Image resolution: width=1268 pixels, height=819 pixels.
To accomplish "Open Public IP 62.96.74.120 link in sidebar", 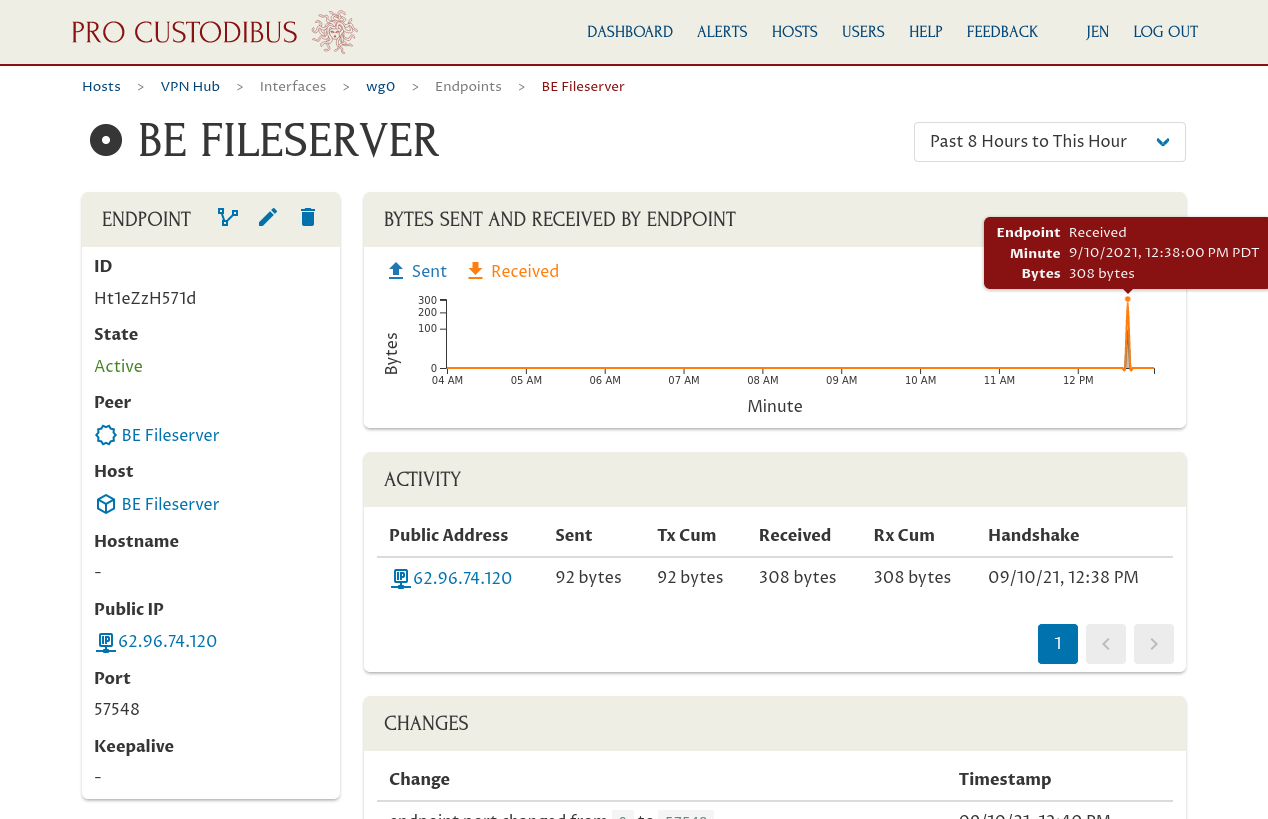I will click(x=167, y=642).
